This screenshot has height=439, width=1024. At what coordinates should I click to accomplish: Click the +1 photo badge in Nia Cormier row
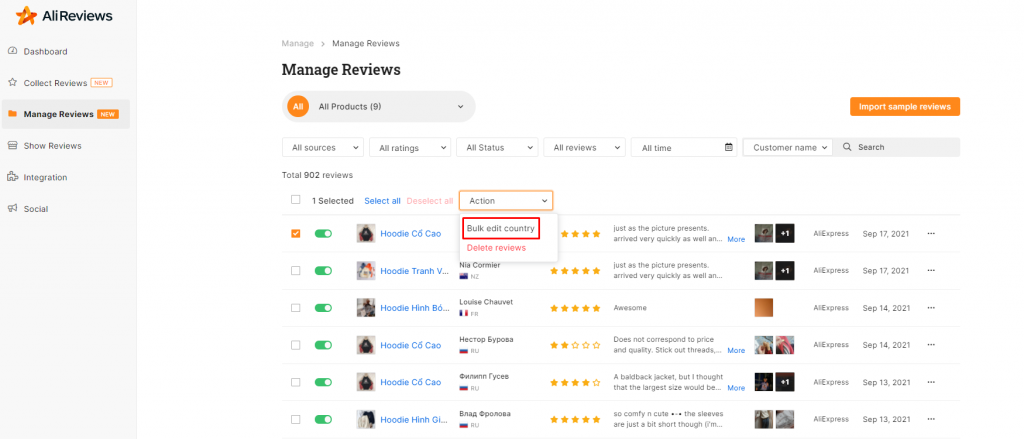785,270
